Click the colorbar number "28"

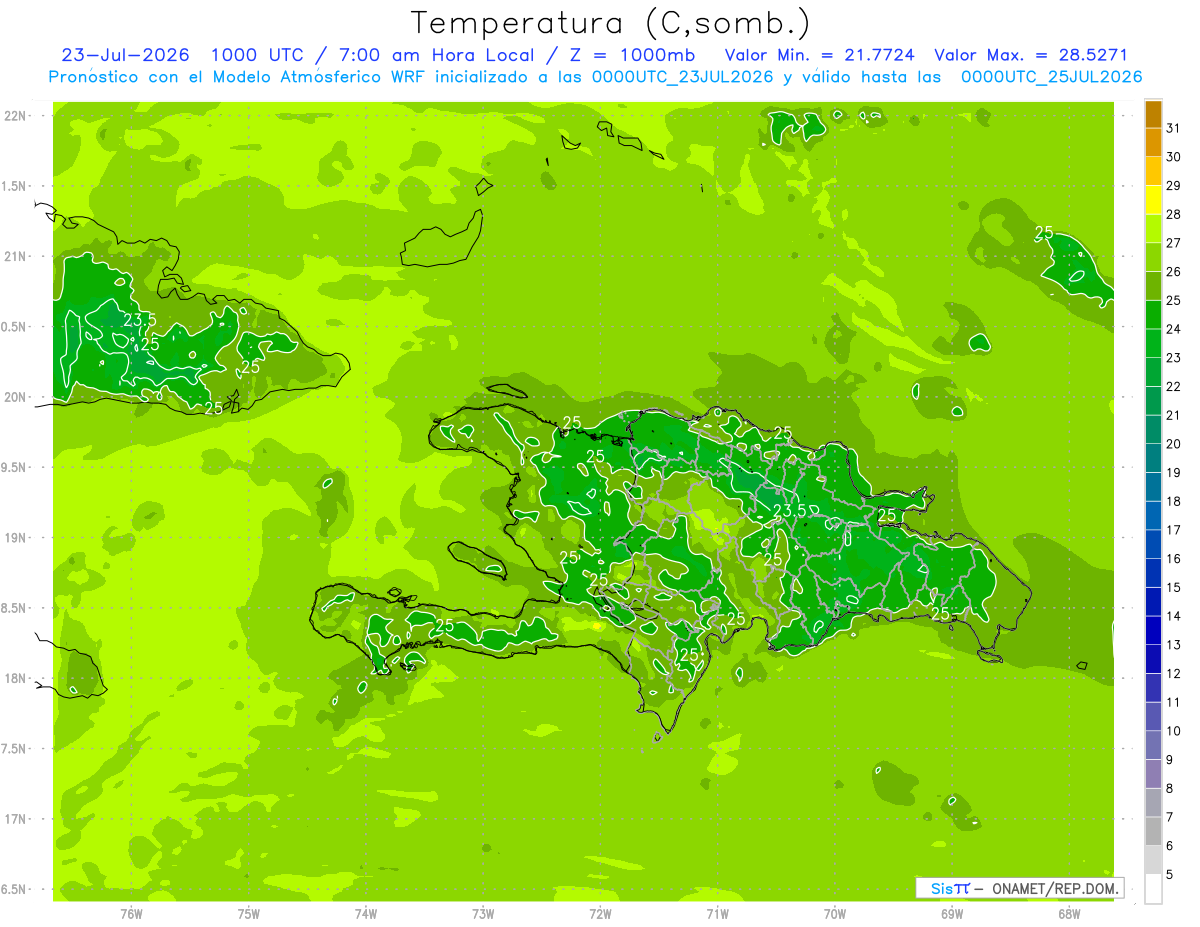[1173, 214]
